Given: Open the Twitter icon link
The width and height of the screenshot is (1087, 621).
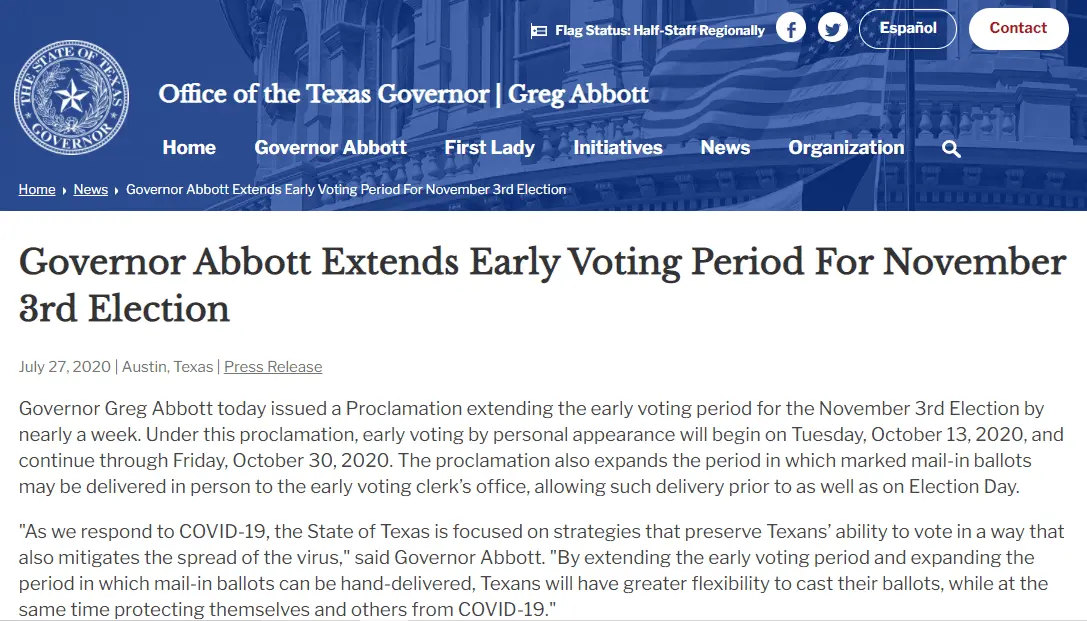Looking at the screenshot, I should (833, 29).
